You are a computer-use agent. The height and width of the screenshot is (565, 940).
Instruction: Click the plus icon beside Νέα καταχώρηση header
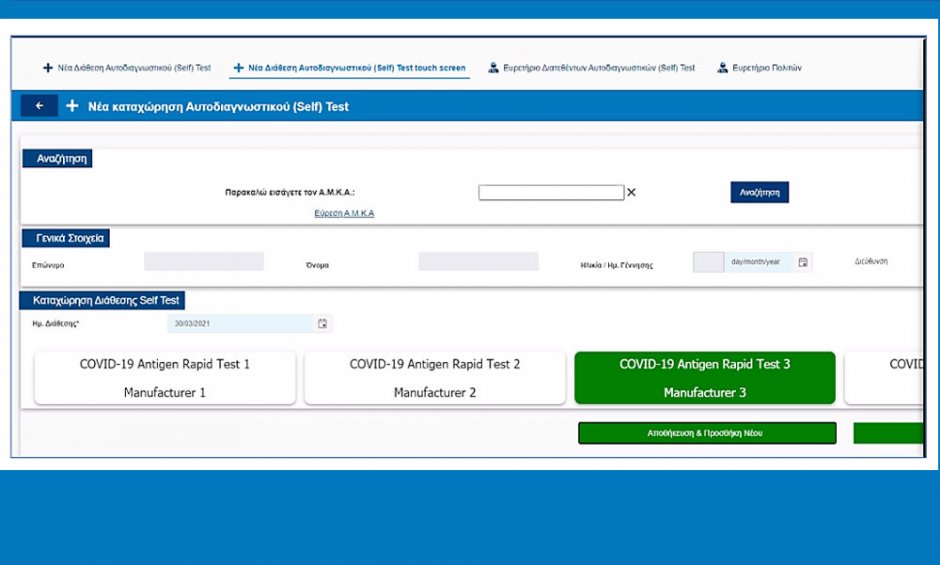click(x=72, y=106)
